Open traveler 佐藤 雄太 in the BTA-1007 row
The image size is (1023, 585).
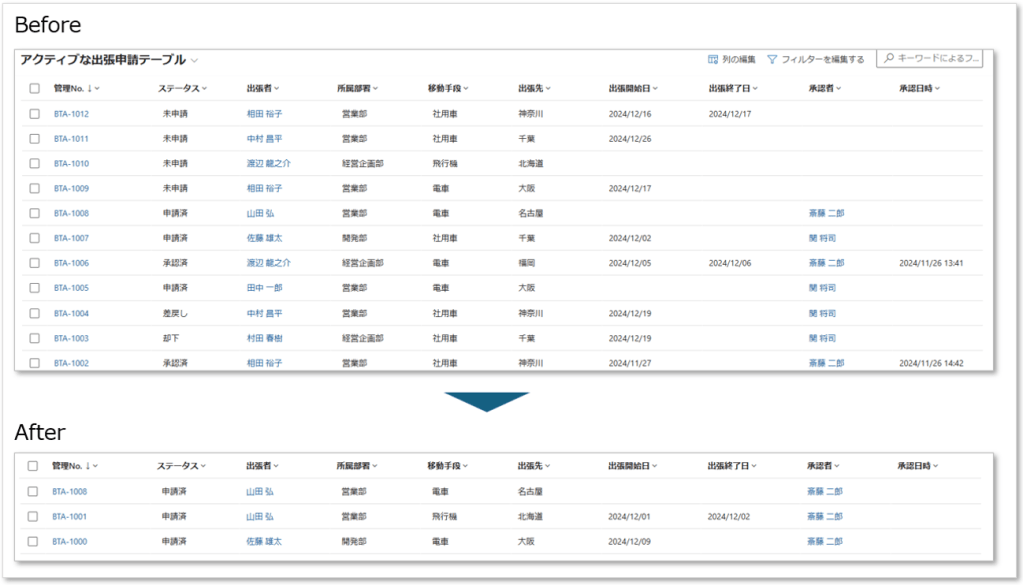pos(264,238)
